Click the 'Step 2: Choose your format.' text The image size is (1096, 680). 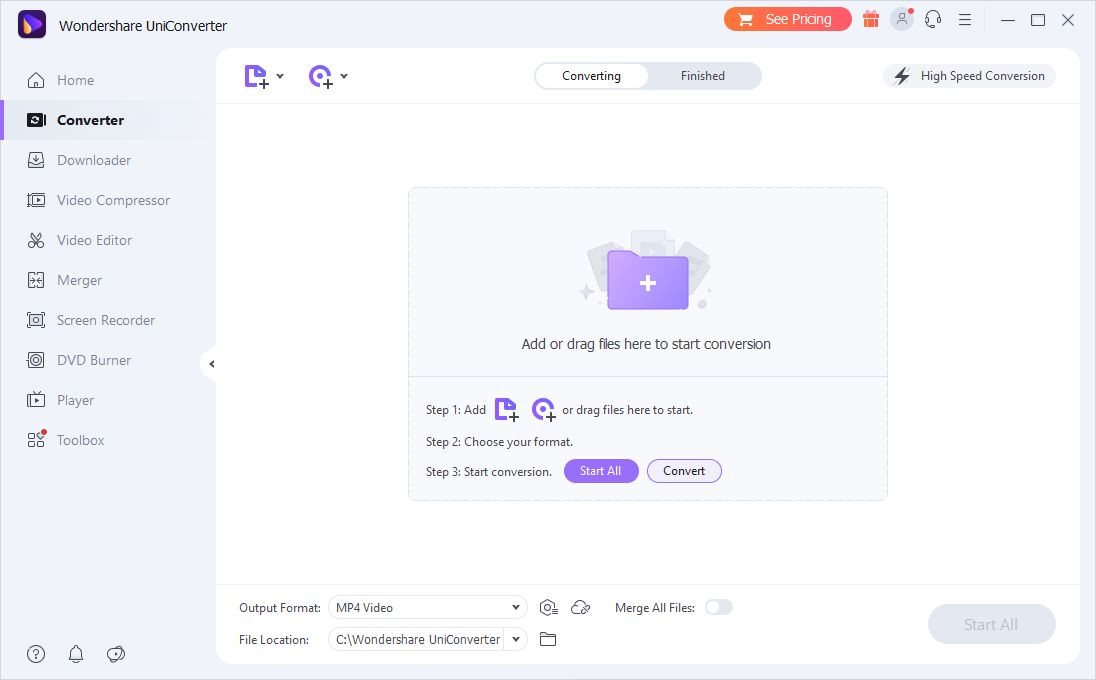point(499,442)
